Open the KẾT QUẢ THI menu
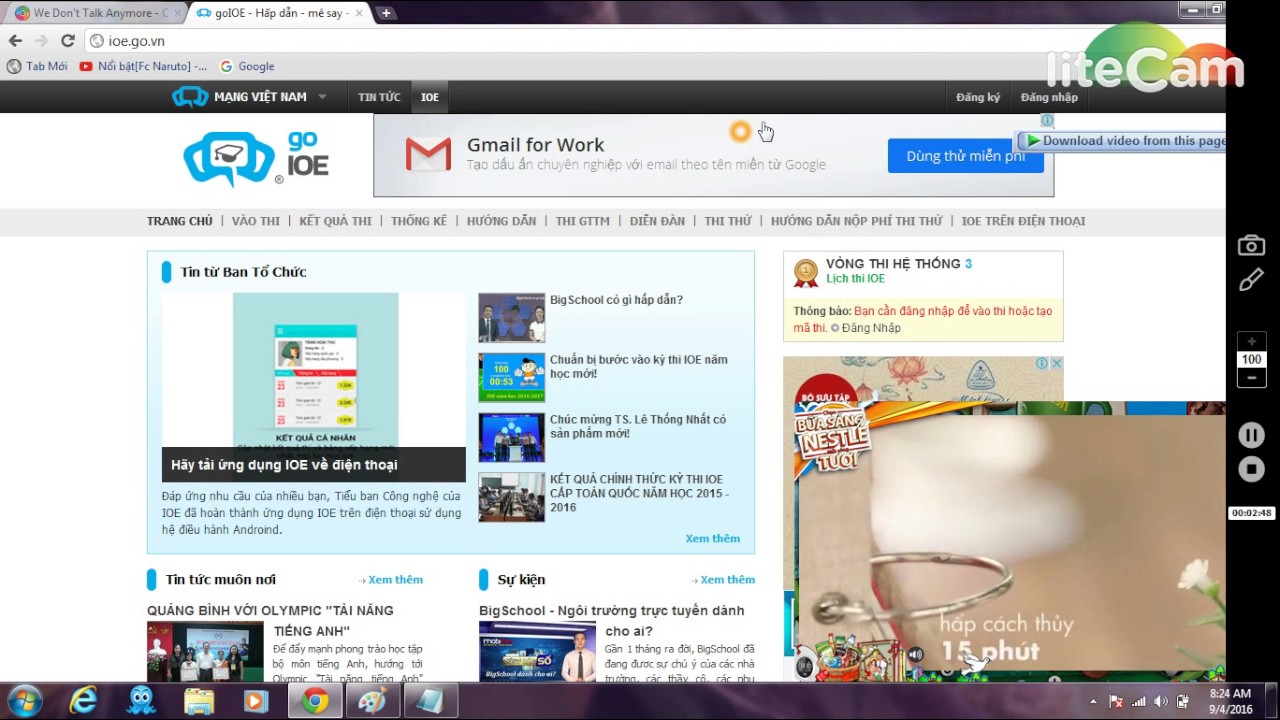Screen dimensions: 1280x720 pos(335,221)
